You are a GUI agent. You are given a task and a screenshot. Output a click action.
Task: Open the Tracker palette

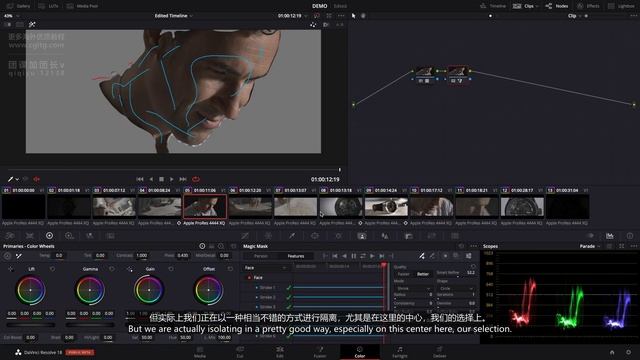click(338, 236)
